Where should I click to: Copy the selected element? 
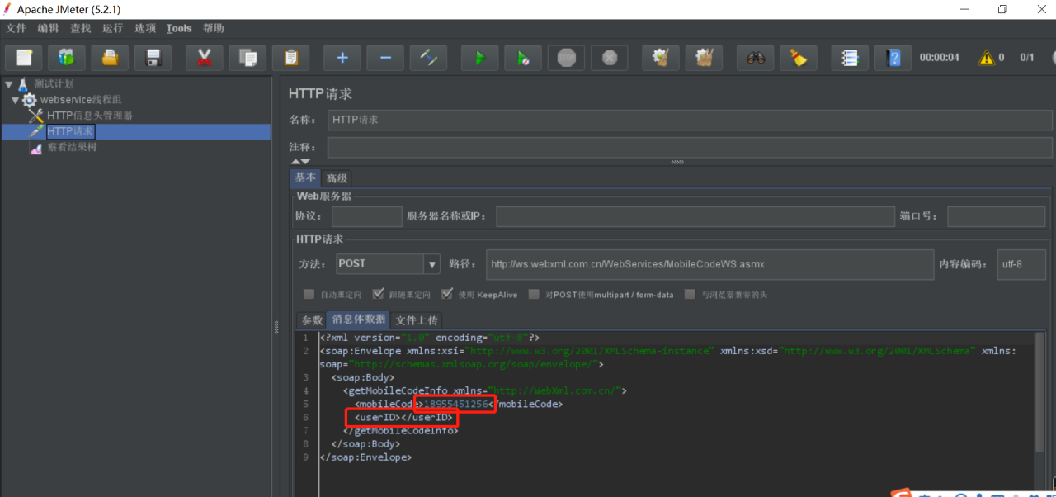click(x=248, y=58)
